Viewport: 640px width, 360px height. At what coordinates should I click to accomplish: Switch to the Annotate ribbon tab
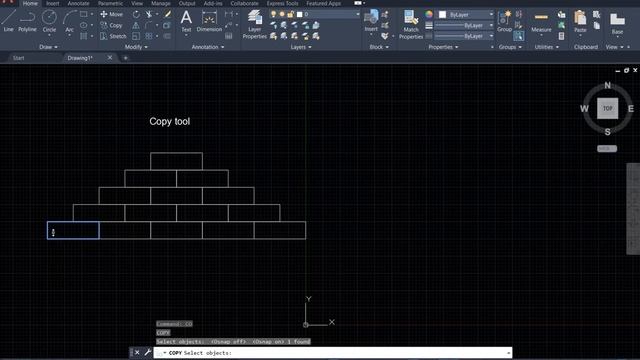click(78, 3)
